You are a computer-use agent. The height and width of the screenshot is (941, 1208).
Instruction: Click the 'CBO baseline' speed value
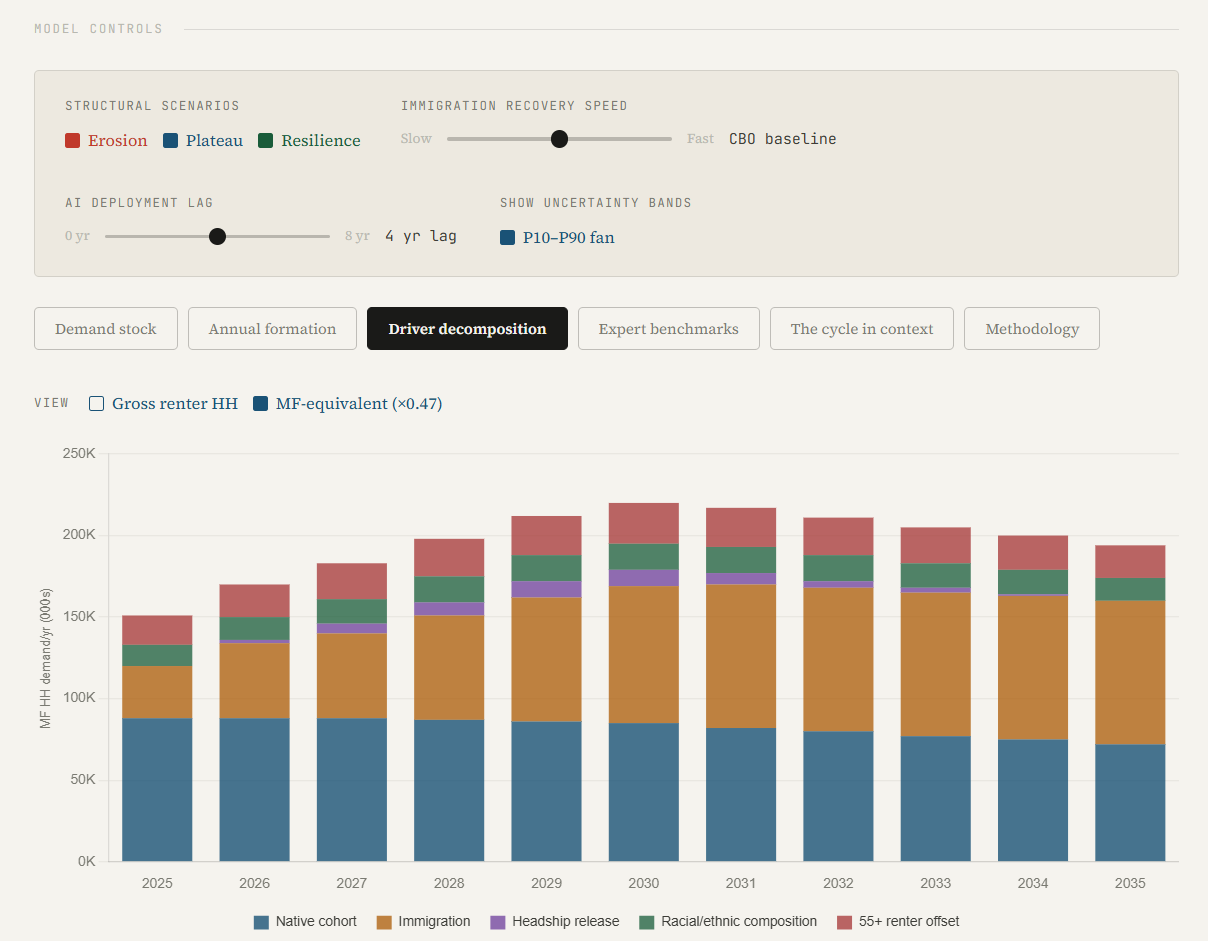pyautogui.click(x=783, y=139)
